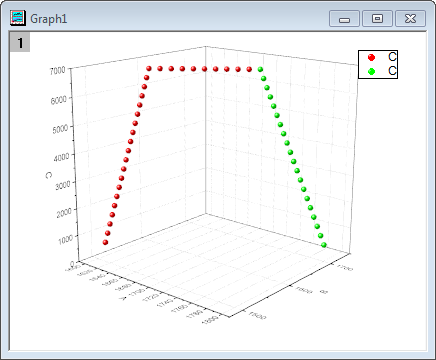Click the red legend symbol
The height and width of the screenshot is (360, 436).
pos(371,57)
